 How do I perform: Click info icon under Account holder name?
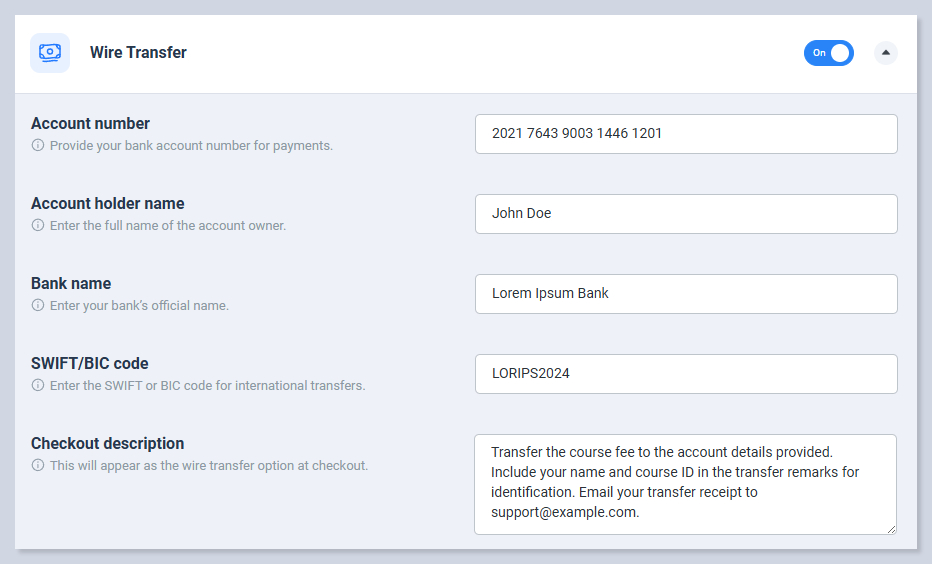38,226
